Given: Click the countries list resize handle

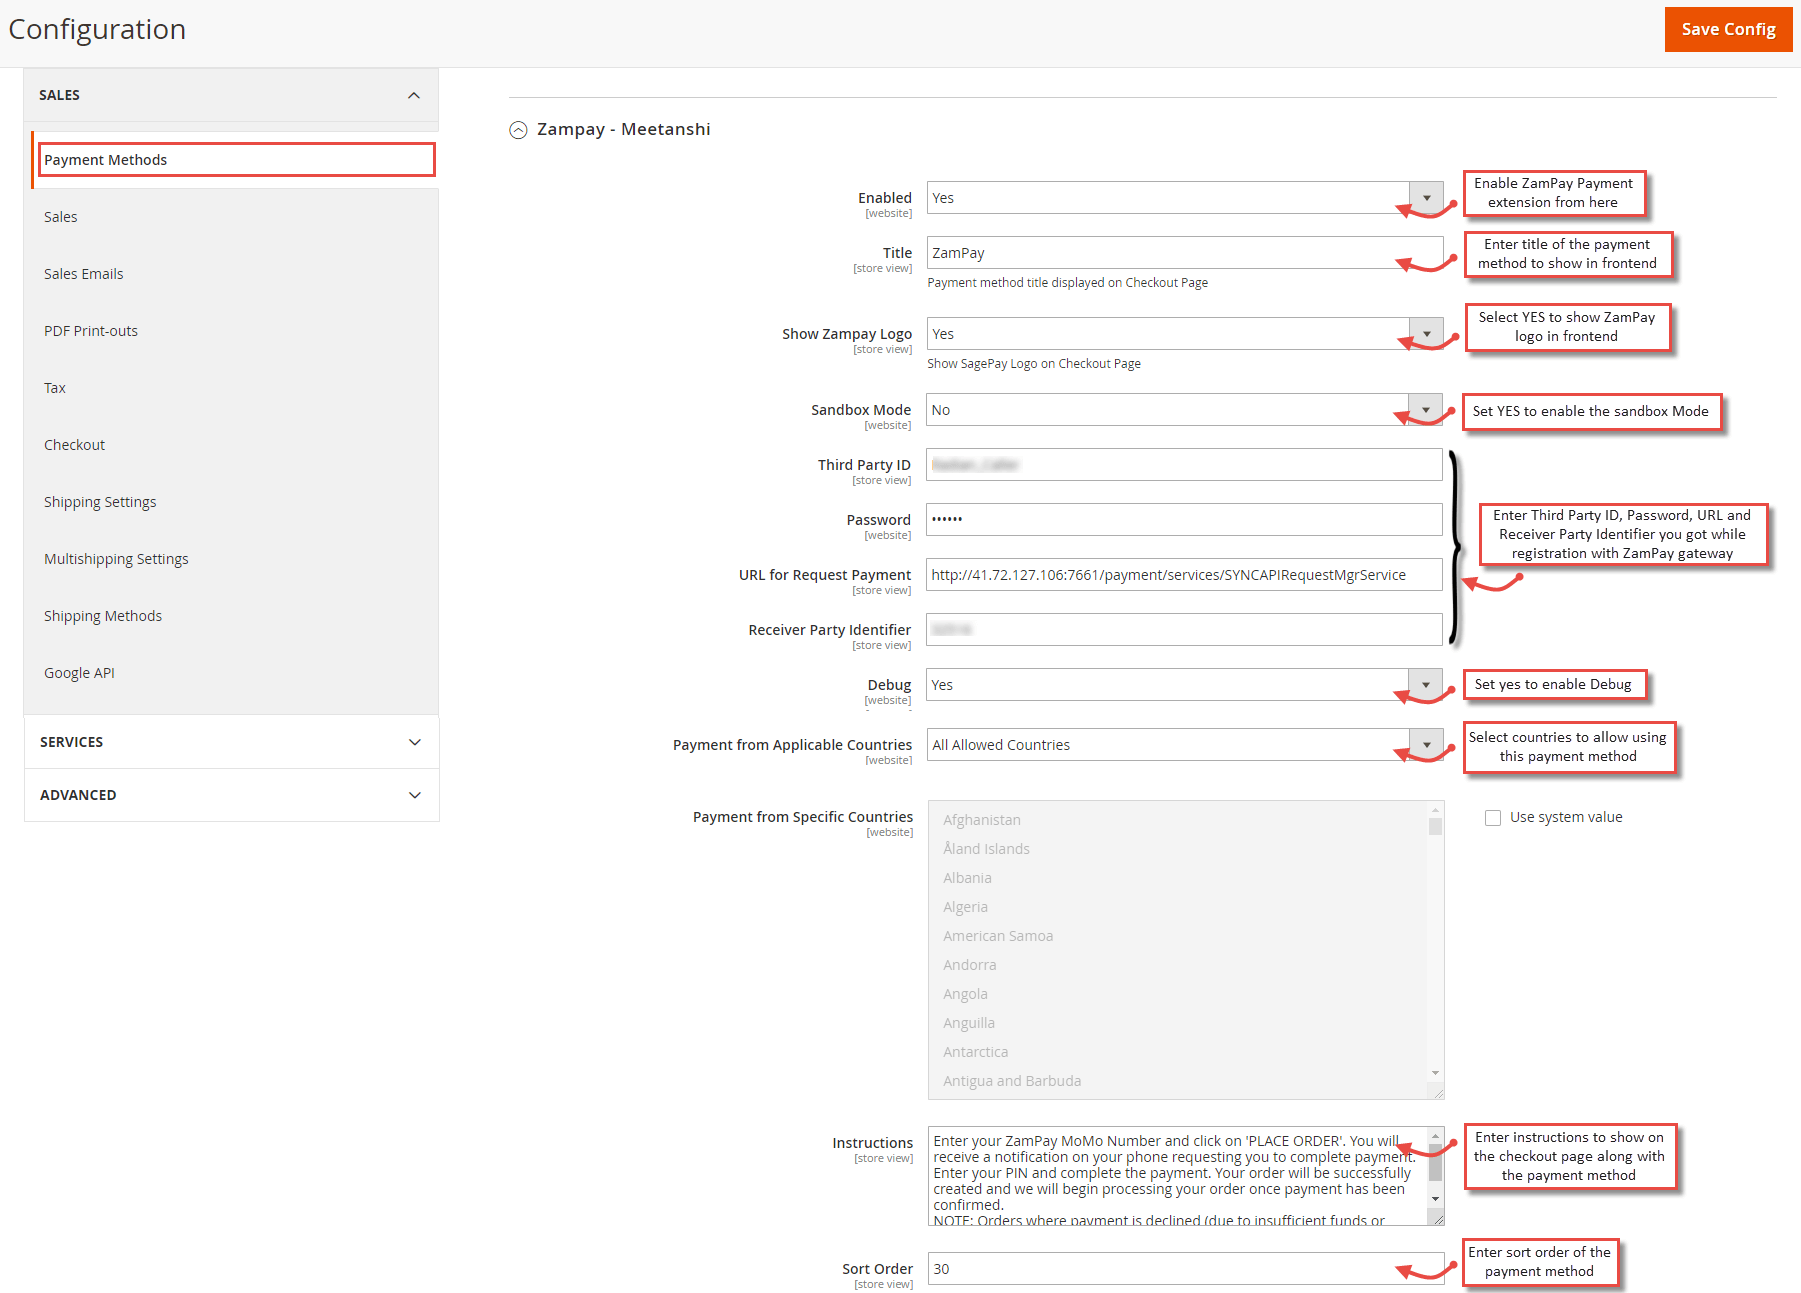Looking at the screenshot, I should coord(1438,1093).
